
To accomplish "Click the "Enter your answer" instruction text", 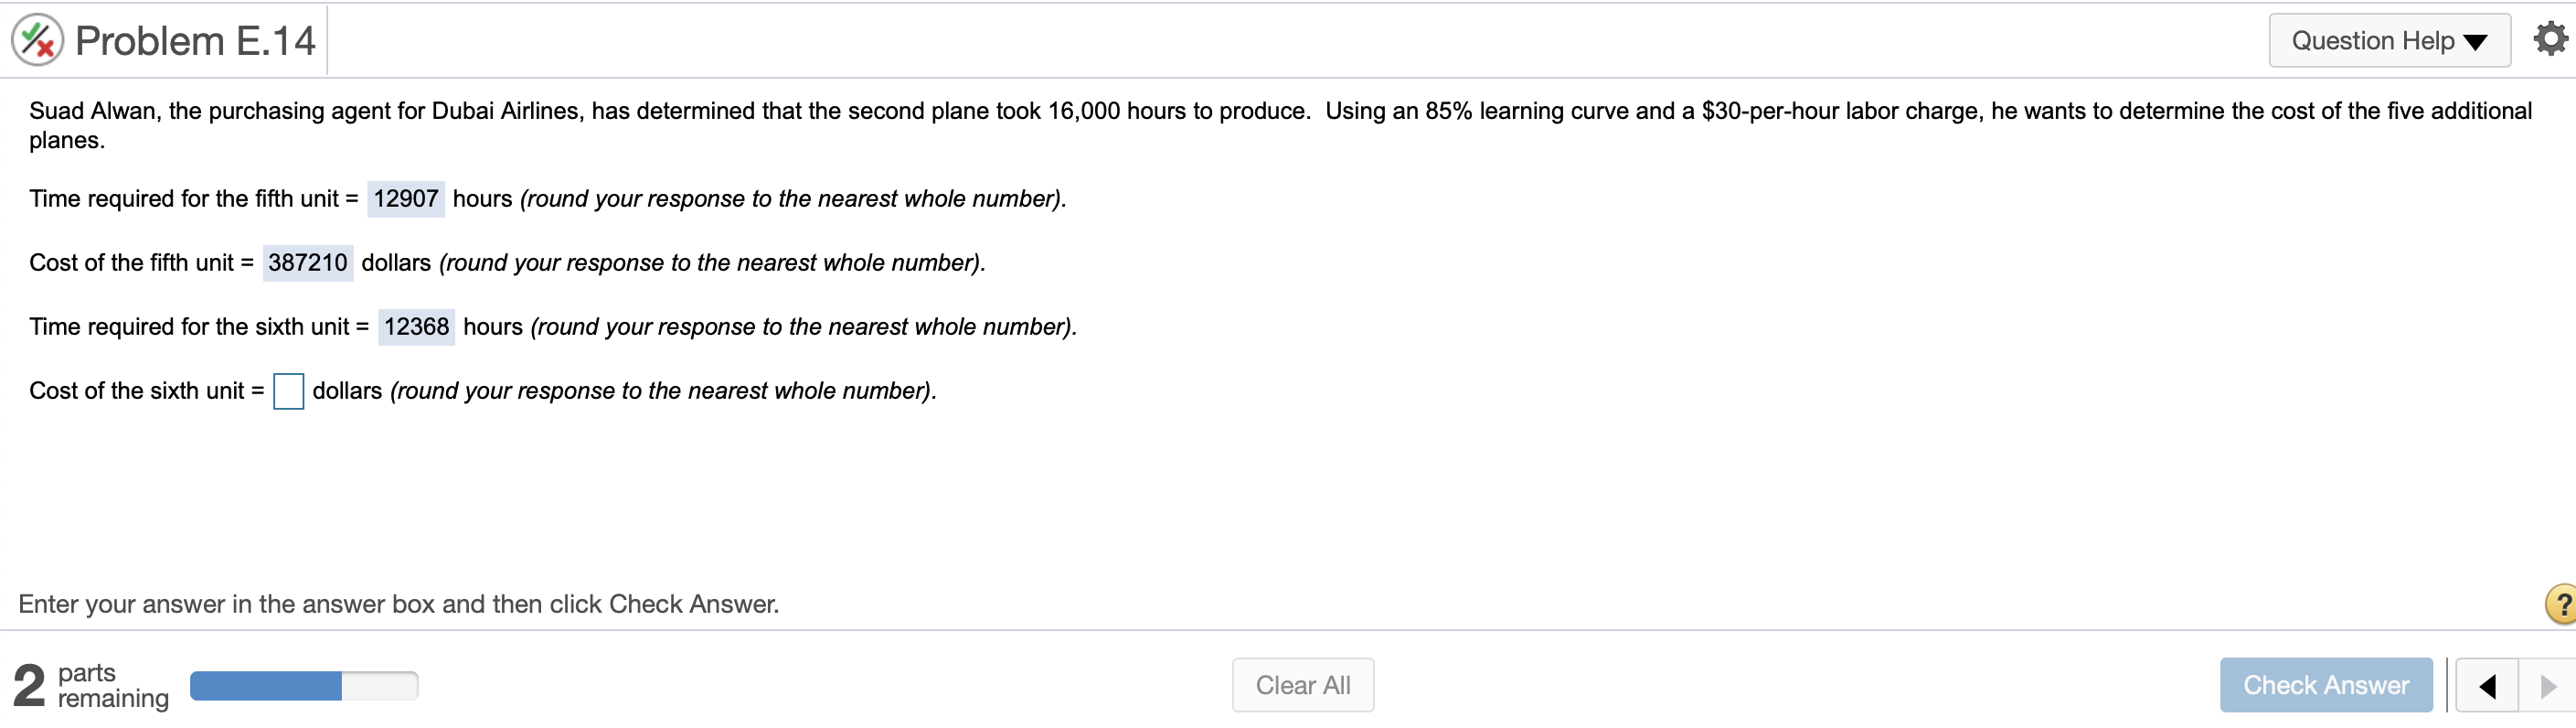I will pos(398,604).
